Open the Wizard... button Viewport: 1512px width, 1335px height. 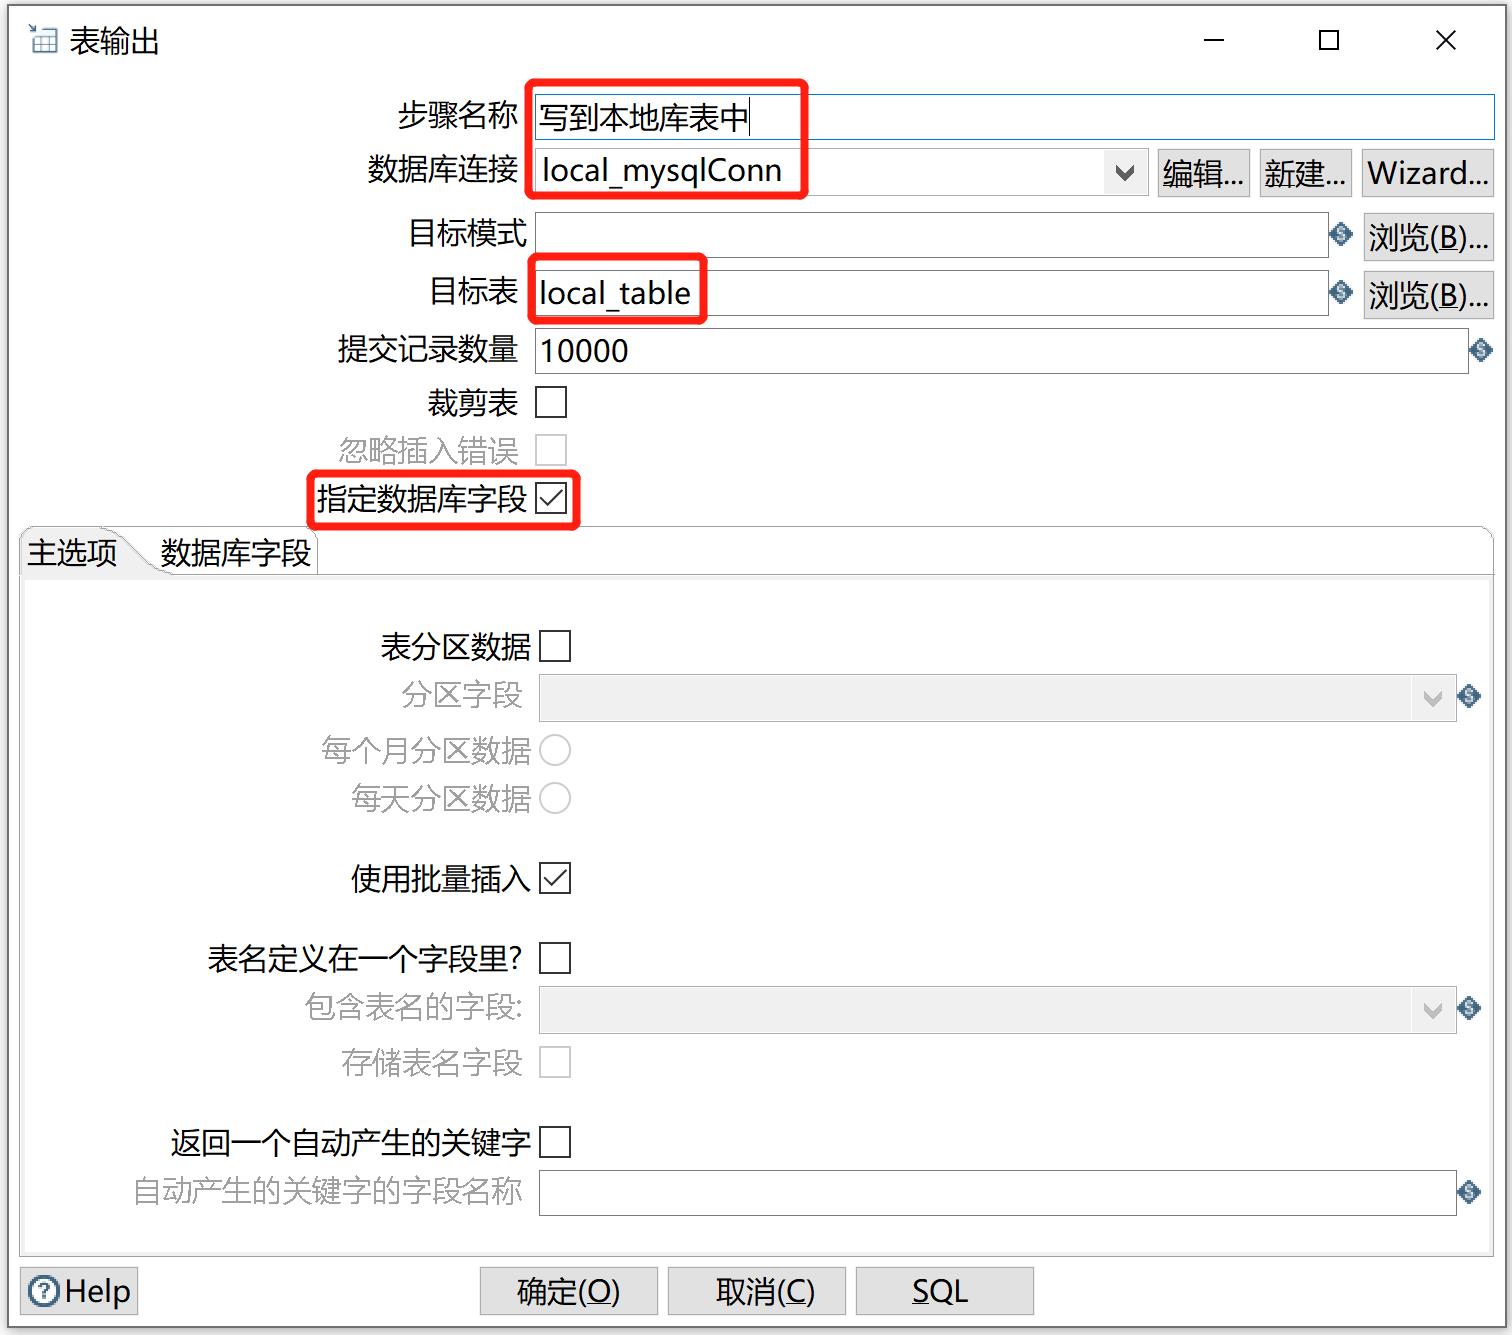click(x=1427, y=173)
